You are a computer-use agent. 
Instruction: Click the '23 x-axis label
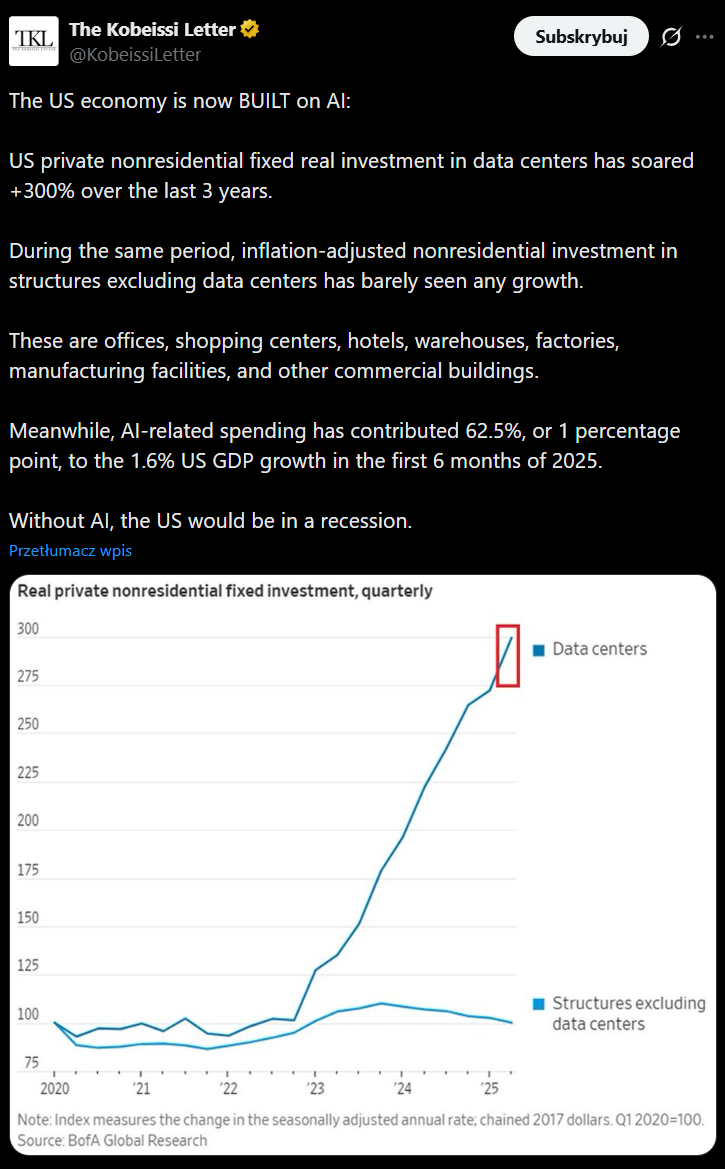tap(314, 1087)
